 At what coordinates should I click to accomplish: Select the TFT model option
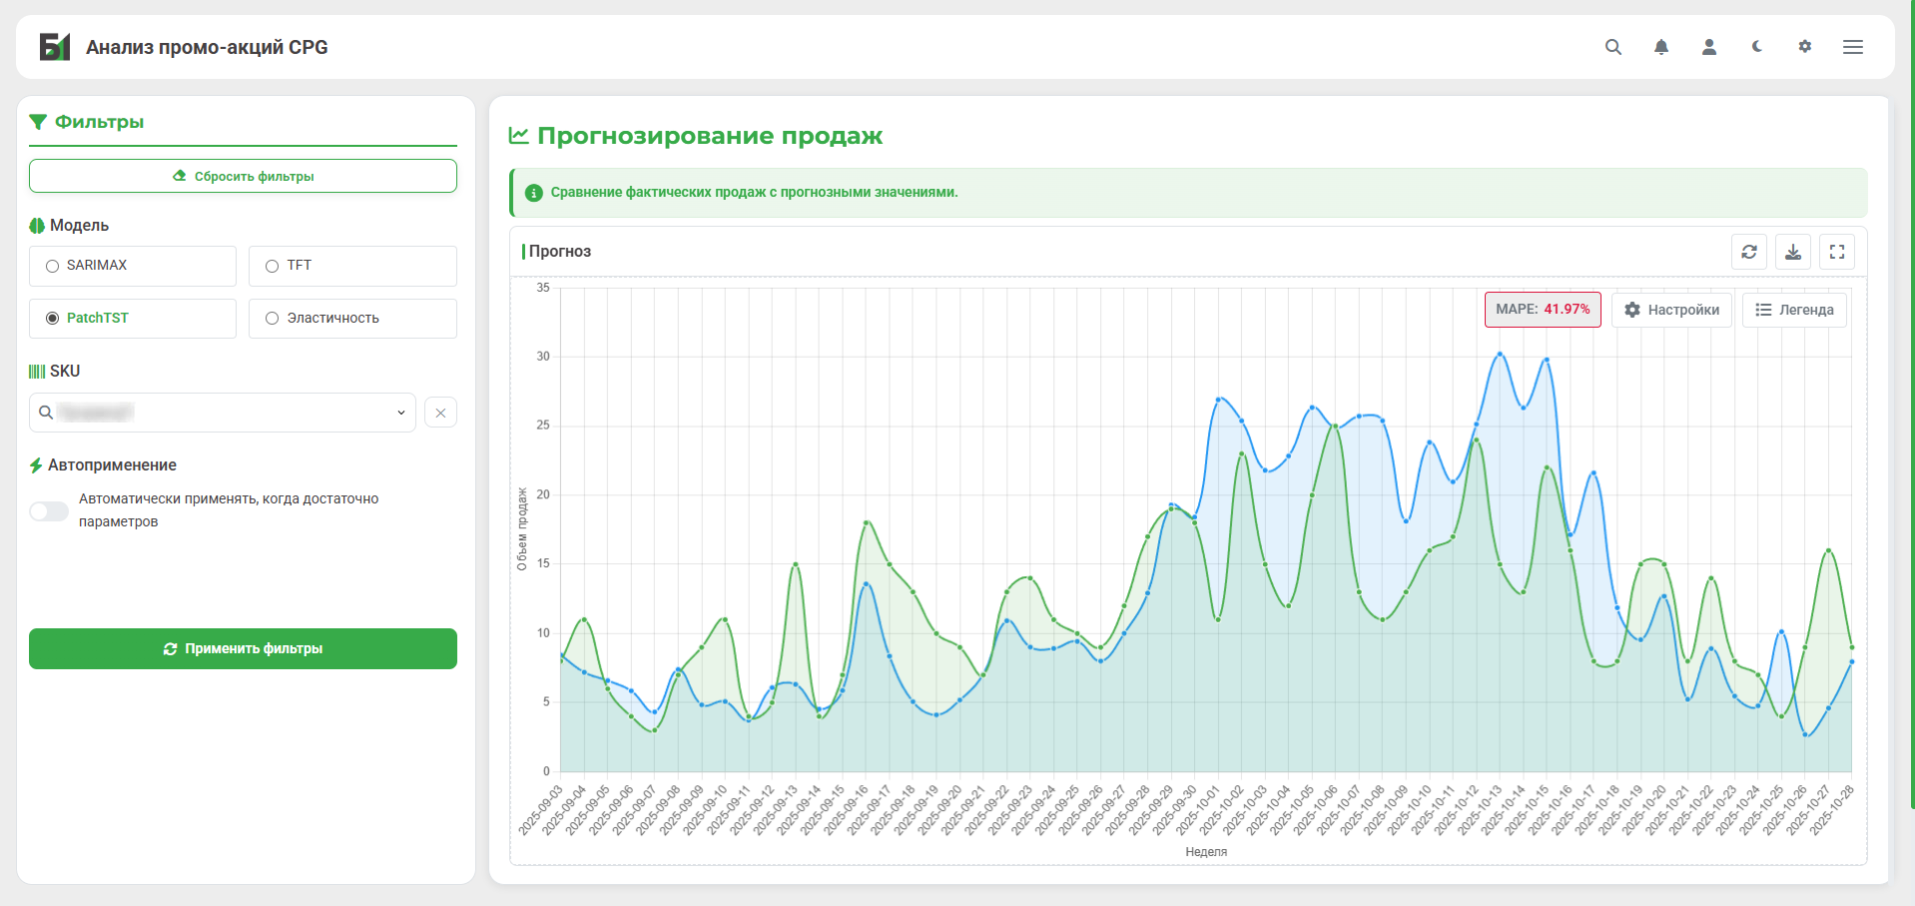pyautogui.click(x=272, y=266)
